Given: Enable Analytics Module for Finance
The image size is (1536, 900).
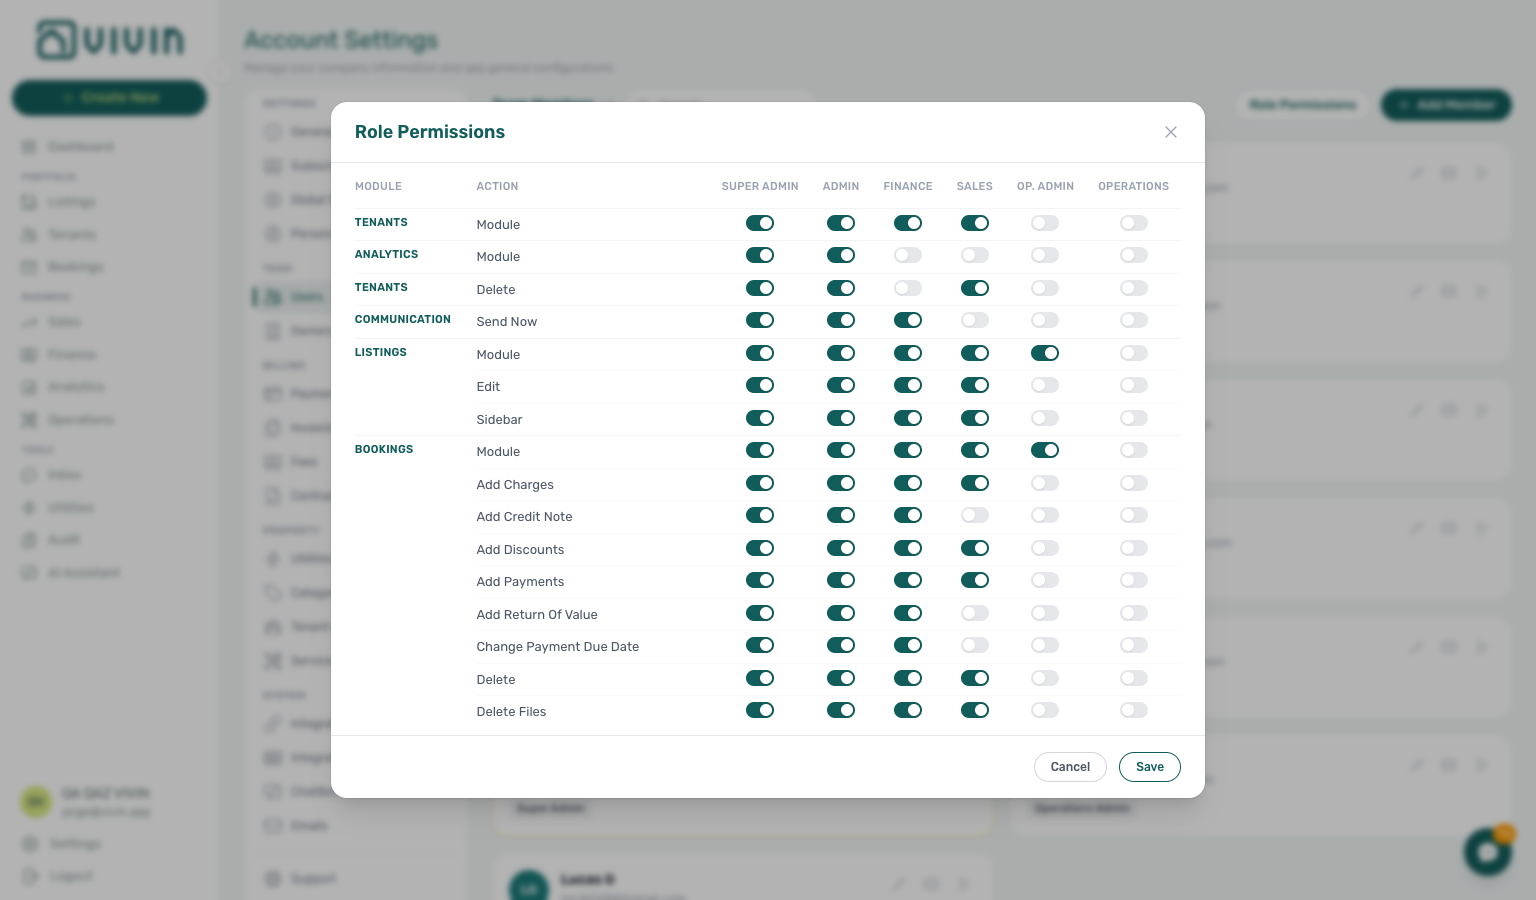Looking at the screenshot, I should click(x=908, y=255).
